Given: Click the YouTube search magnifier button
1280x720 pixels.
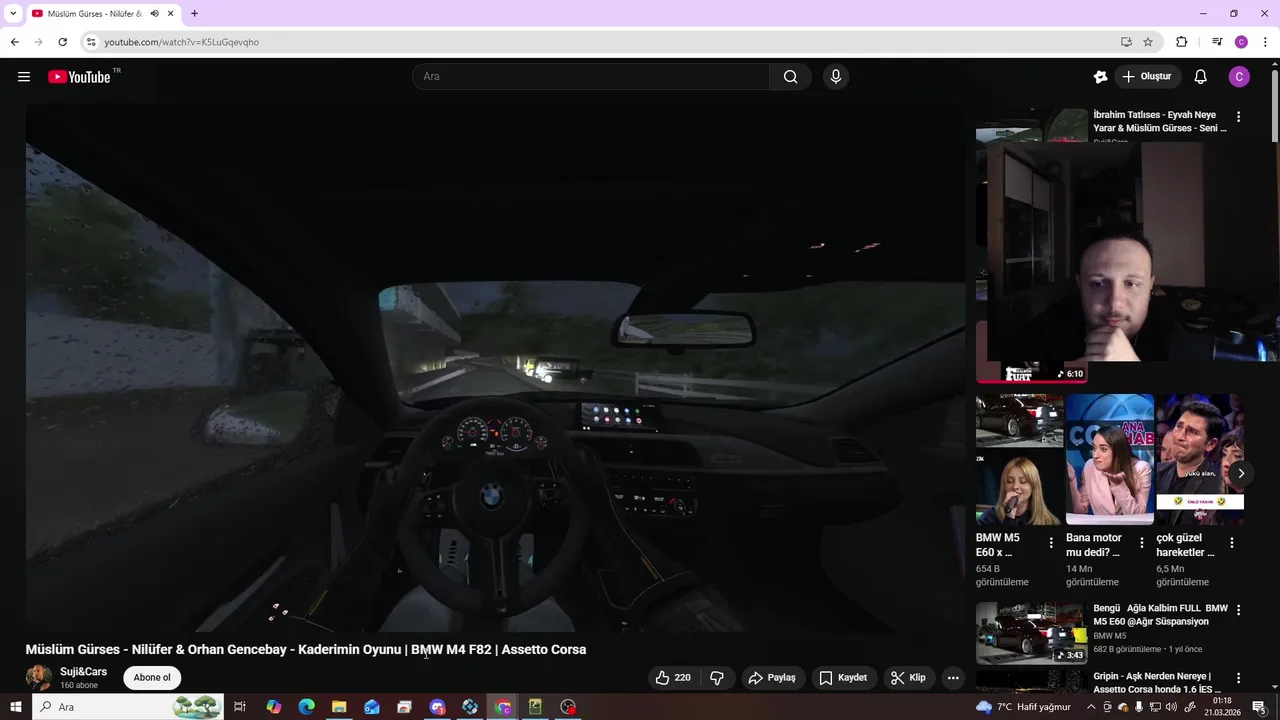Looking at the screenshot, I should coord(790,77).
